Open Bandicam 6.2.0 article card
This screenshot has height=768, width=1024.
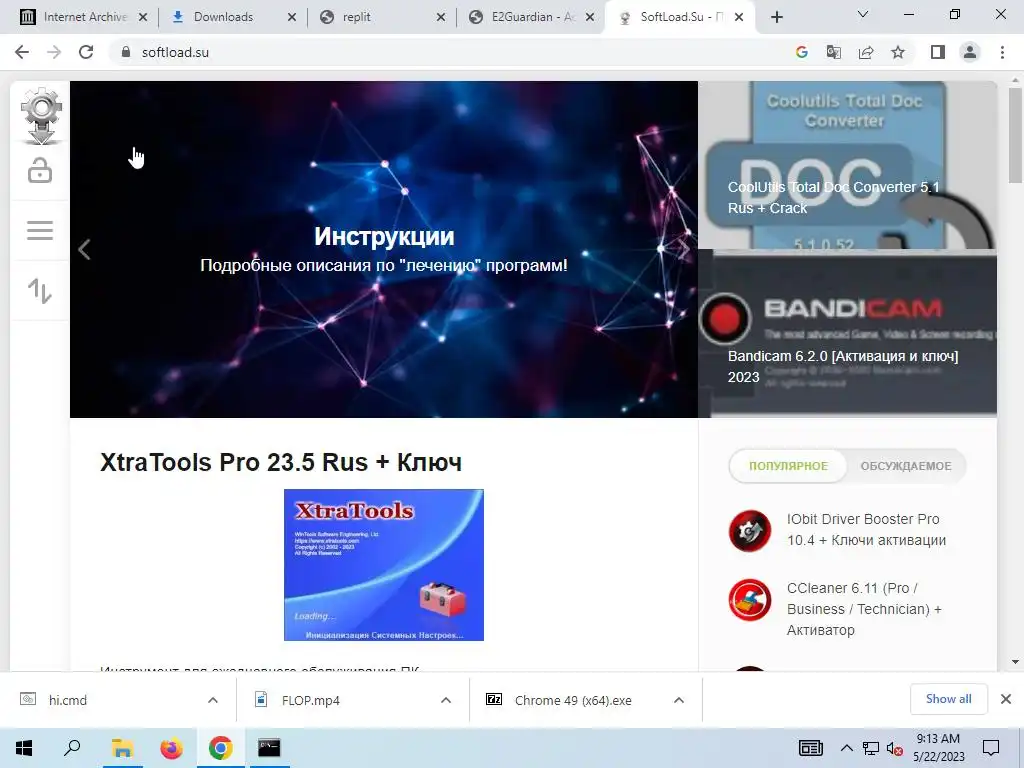click(x=848, y=333)
